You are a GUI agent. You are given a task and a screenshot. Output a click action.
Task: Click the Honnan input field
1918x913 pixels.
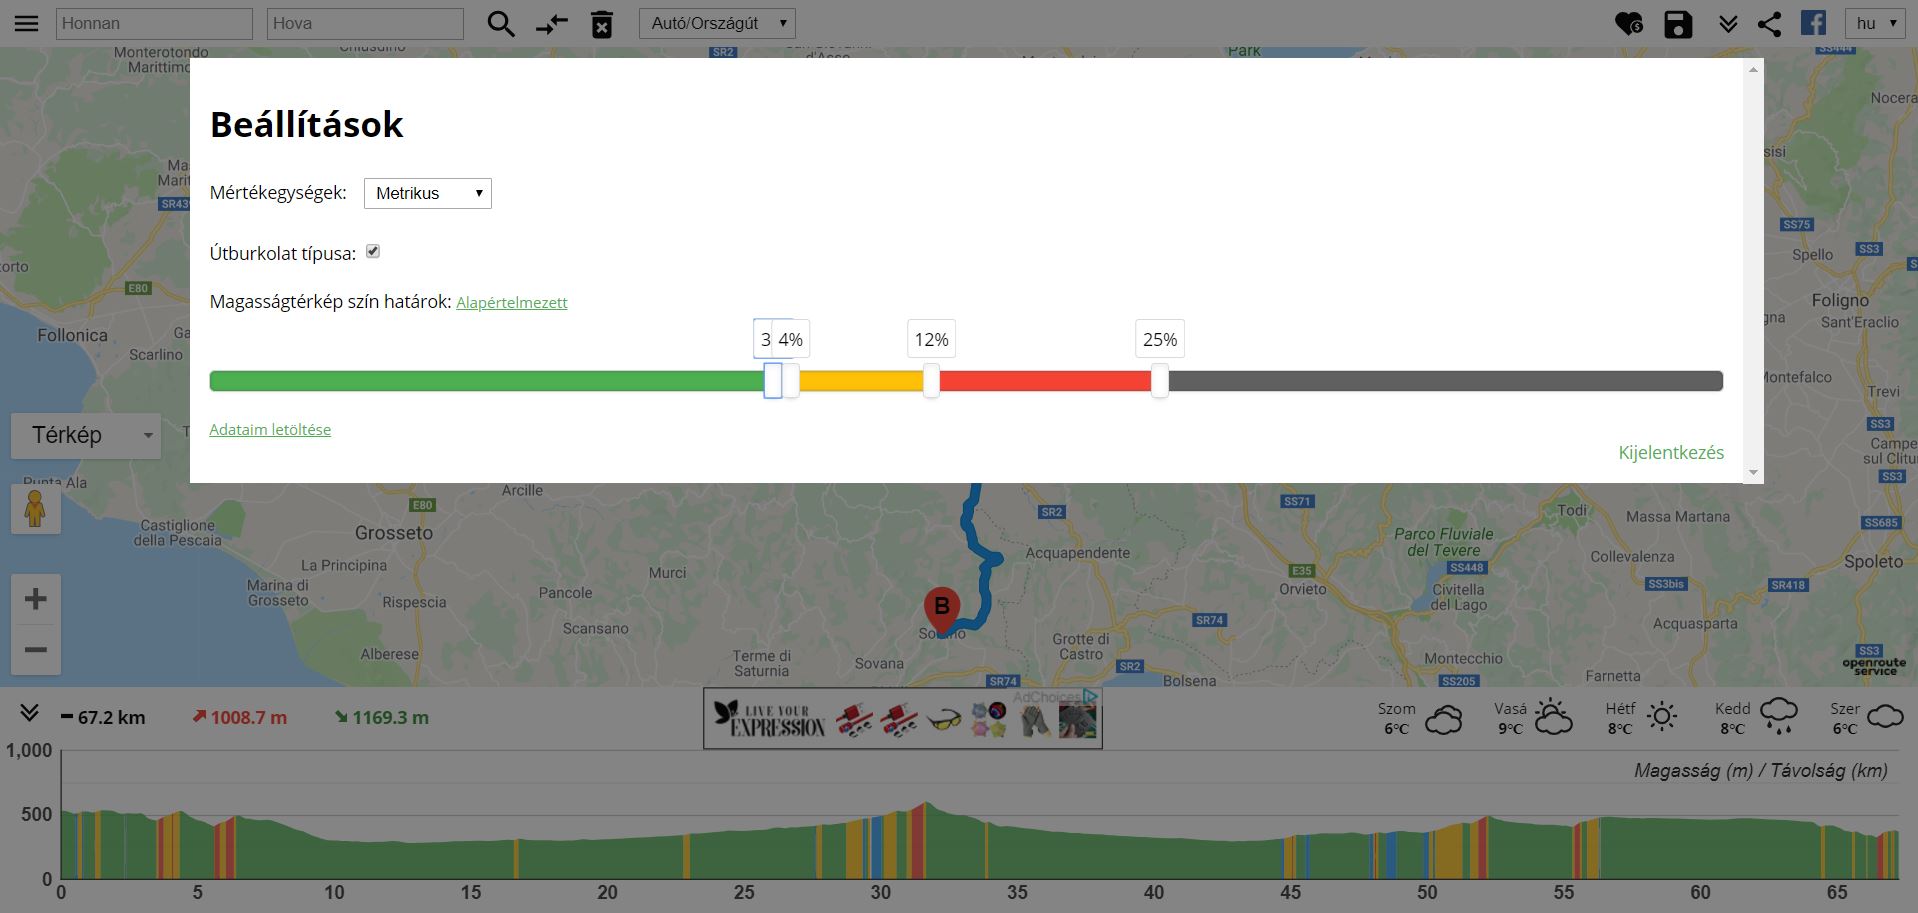click(x=154, y=23)
